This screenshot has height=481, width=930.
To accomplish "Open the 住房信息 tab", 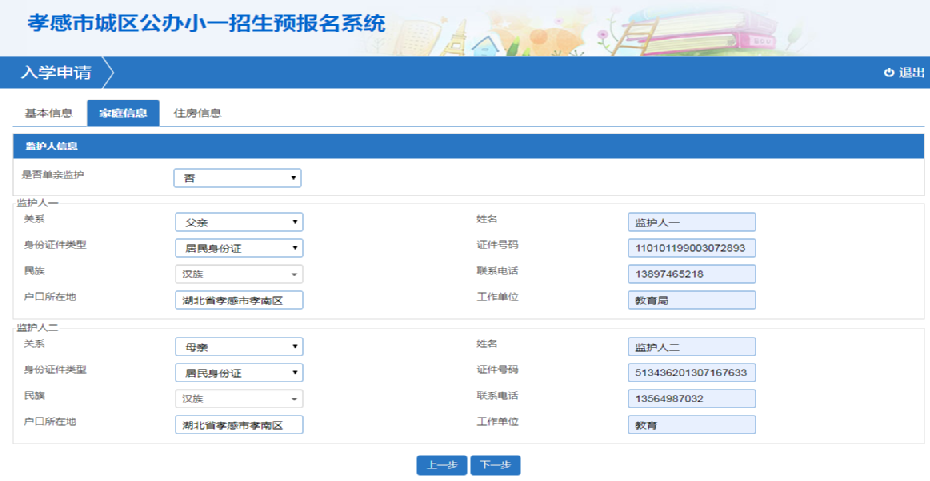I will (x=197, y=113).
